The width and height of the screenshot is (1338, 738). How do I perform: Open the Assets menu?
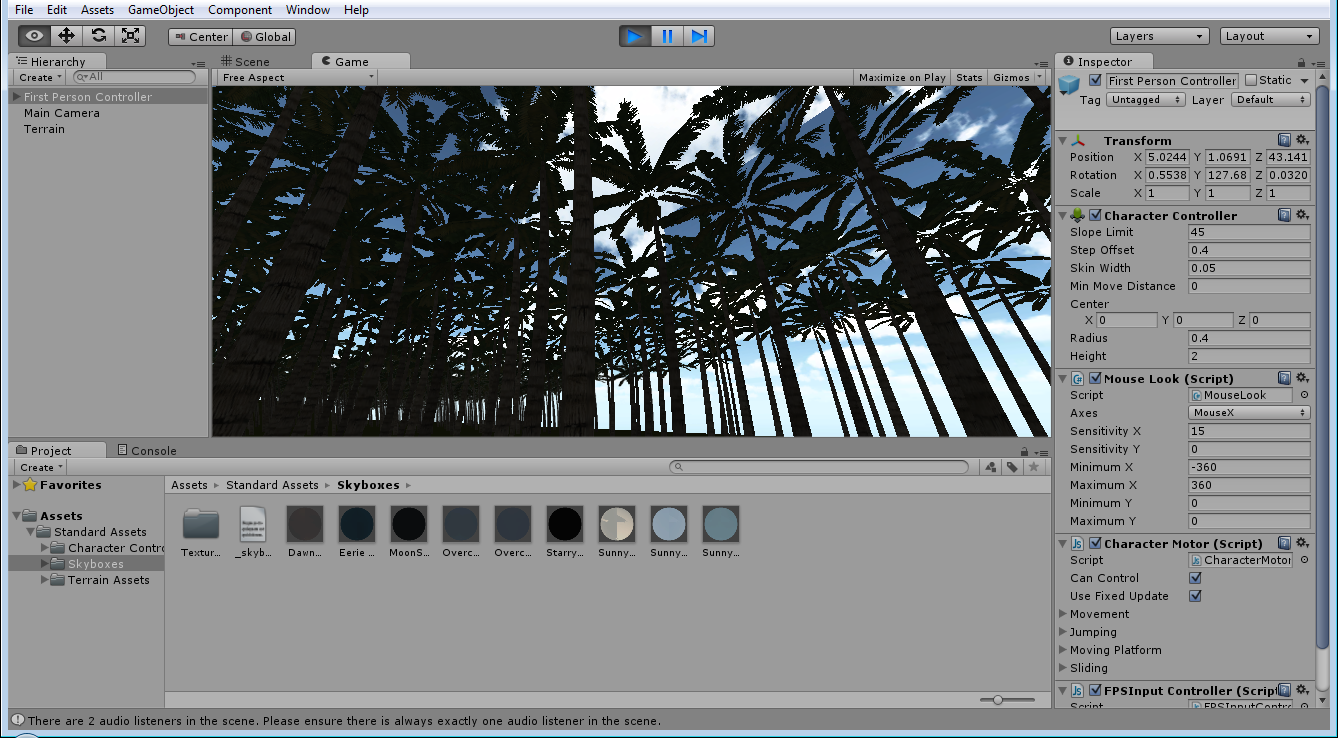[x=97, y=10]
